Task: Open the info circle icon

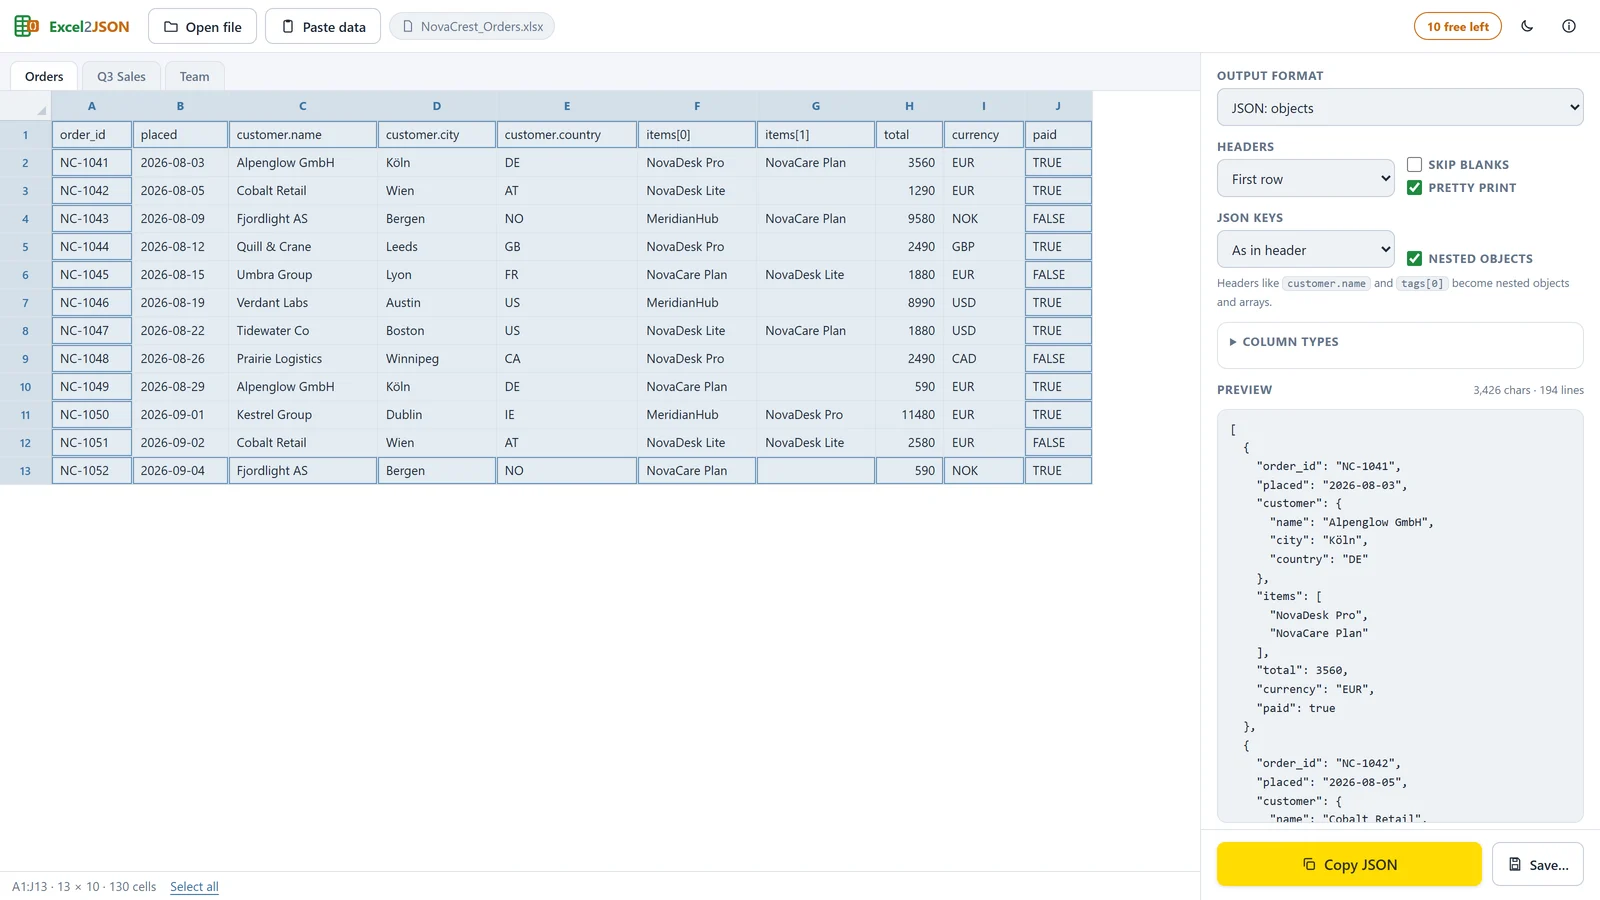Action: (x=1569, y=26)
